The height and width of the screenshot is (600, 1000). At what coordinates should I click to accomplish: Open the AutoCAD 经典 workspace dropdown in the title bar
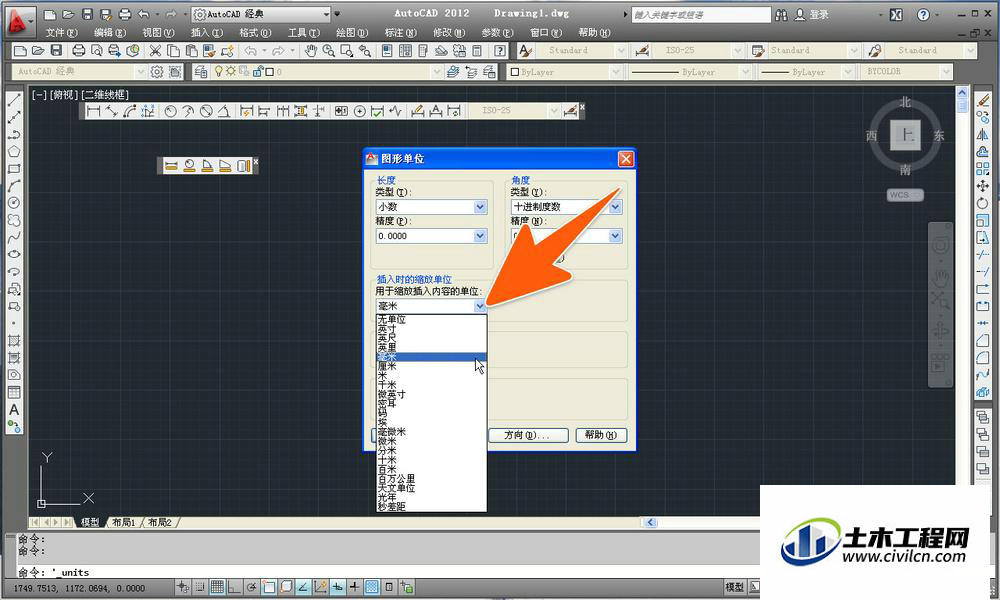click(x=326, y=14)
